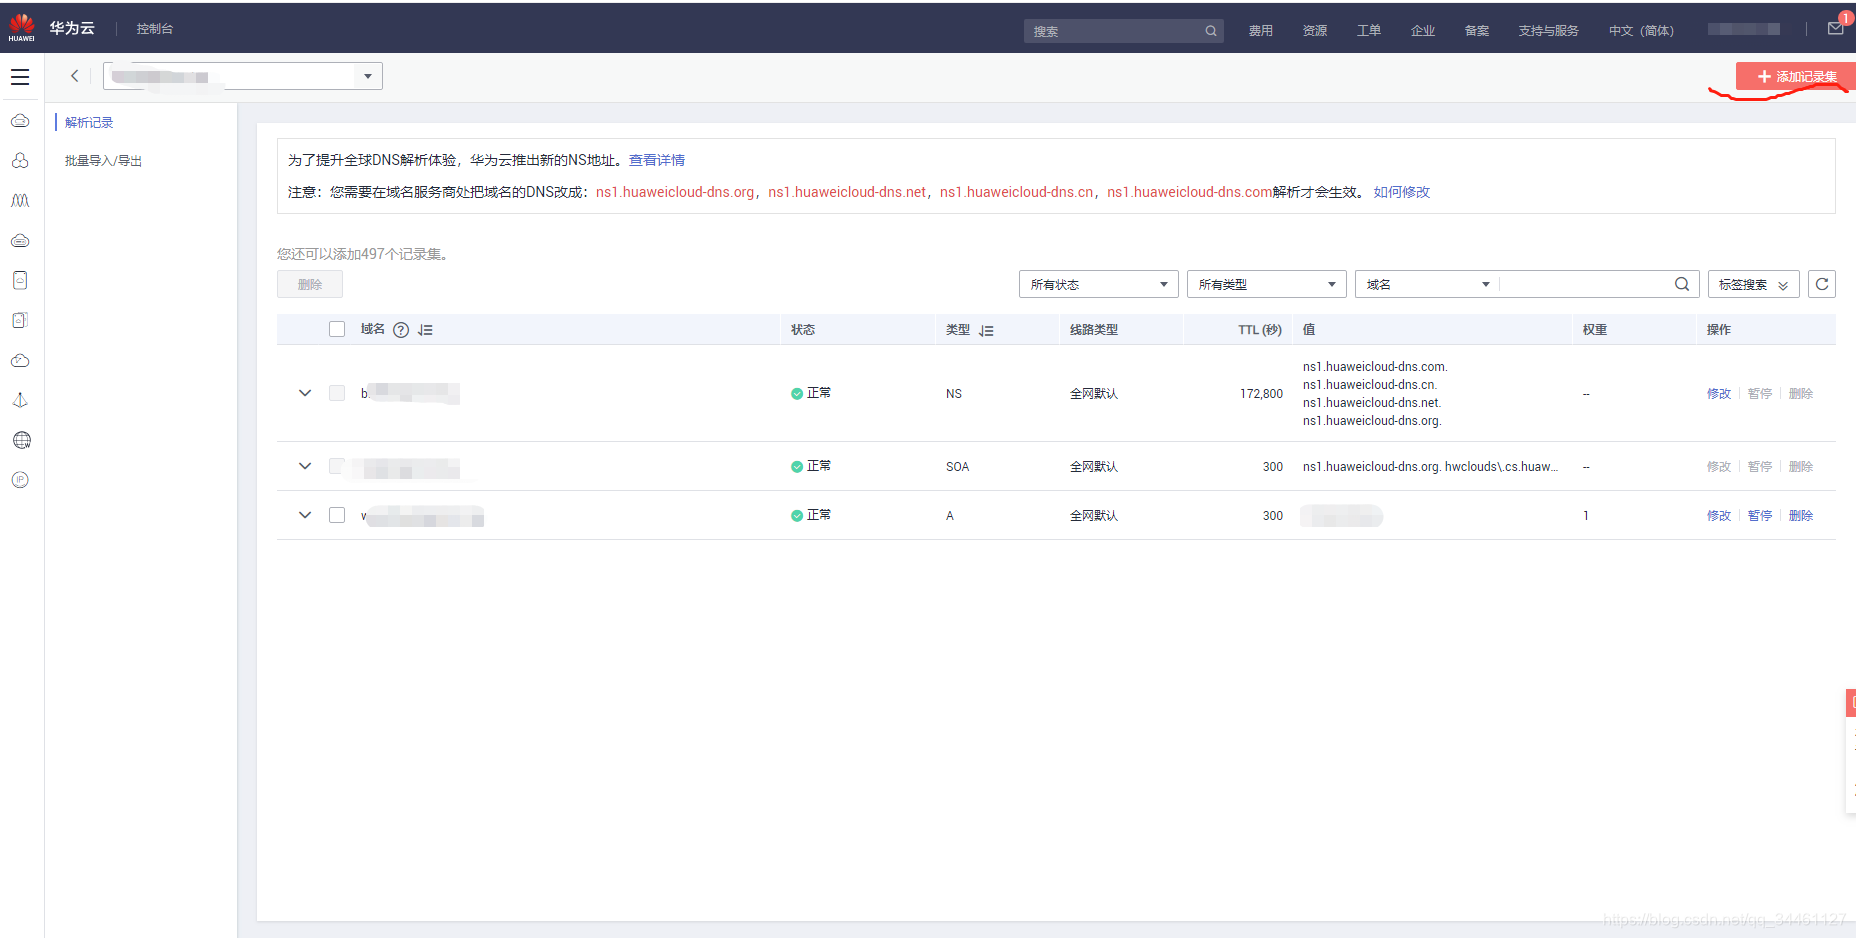The image size is (1856, 938).
Task: Click the 华为云 brand text
Action: 72,28
